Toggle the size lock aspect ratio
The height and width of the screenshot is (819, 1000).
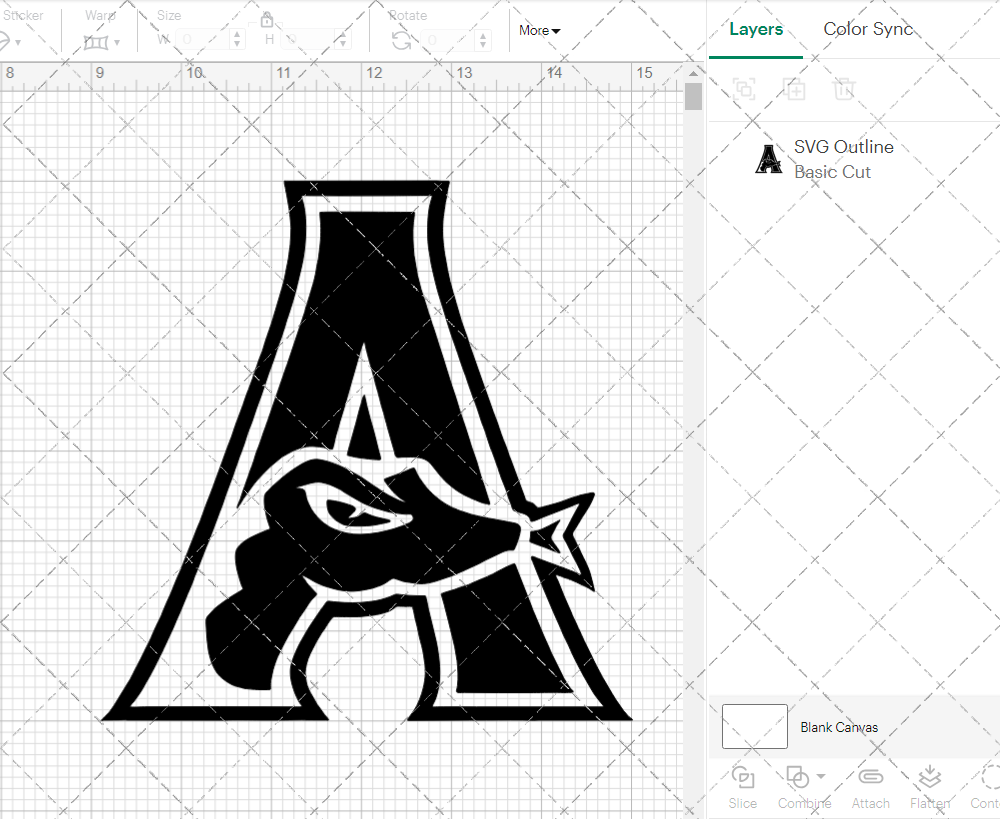coord(267,19)
